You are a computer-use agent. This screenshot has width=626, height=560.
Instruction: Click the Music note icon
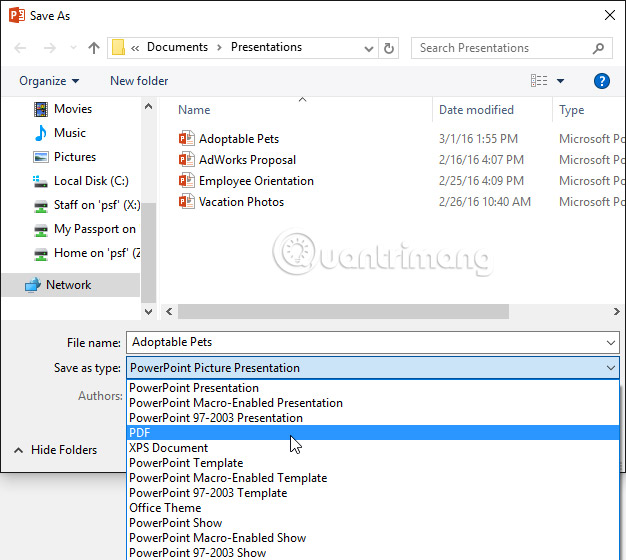(41, 133)
